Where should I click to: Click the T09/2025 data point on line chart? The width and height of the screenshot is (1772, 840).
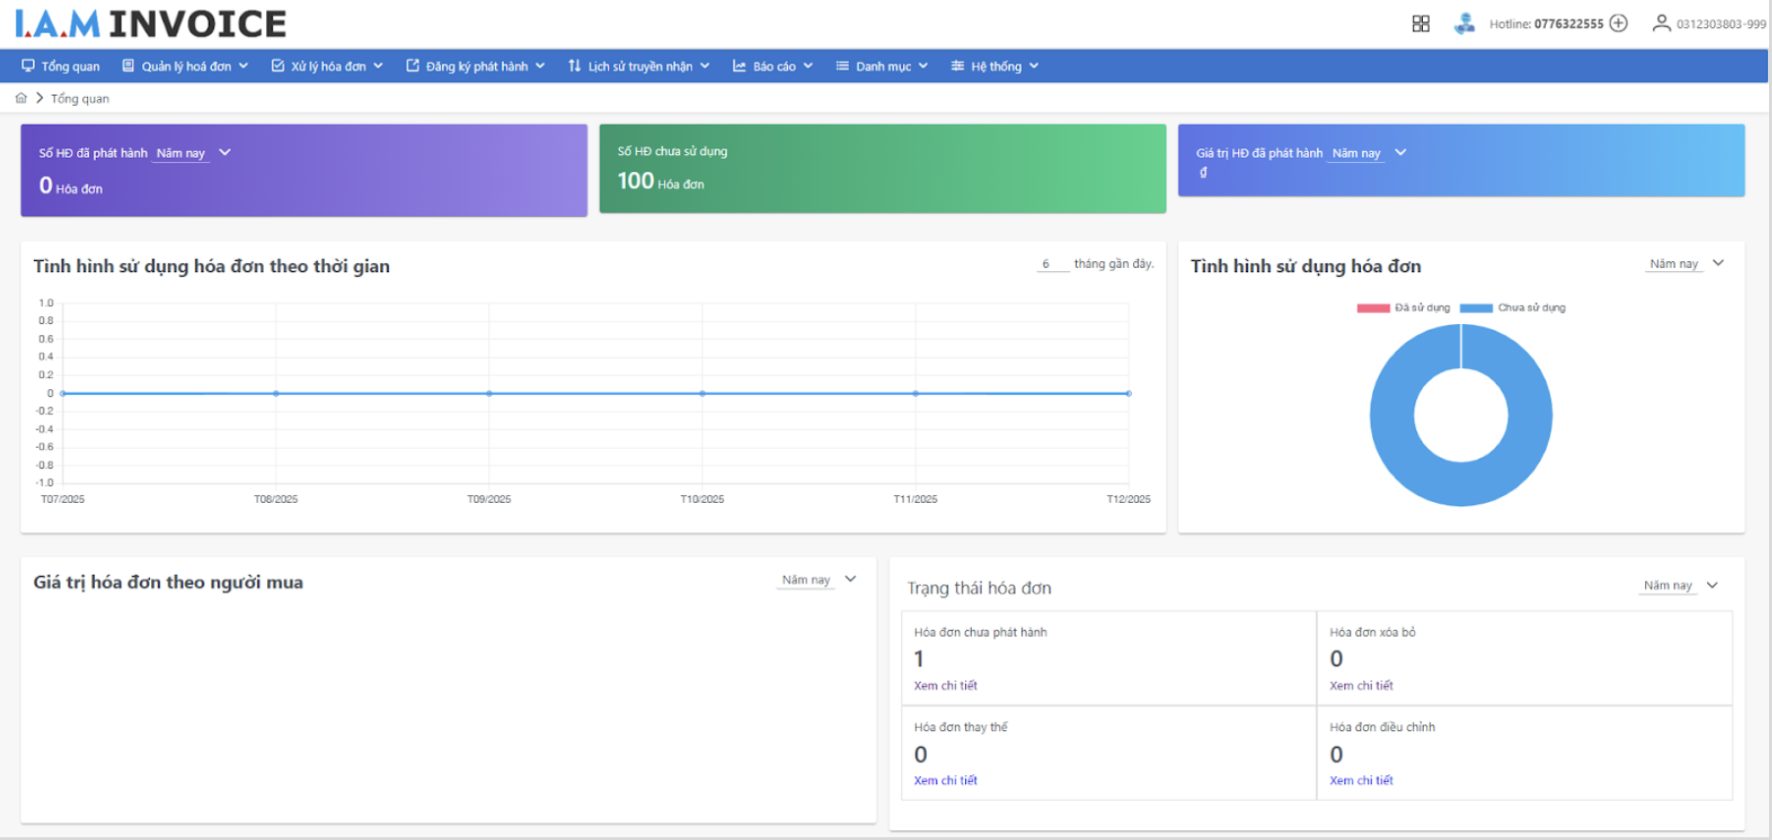[x=489, y=393]
